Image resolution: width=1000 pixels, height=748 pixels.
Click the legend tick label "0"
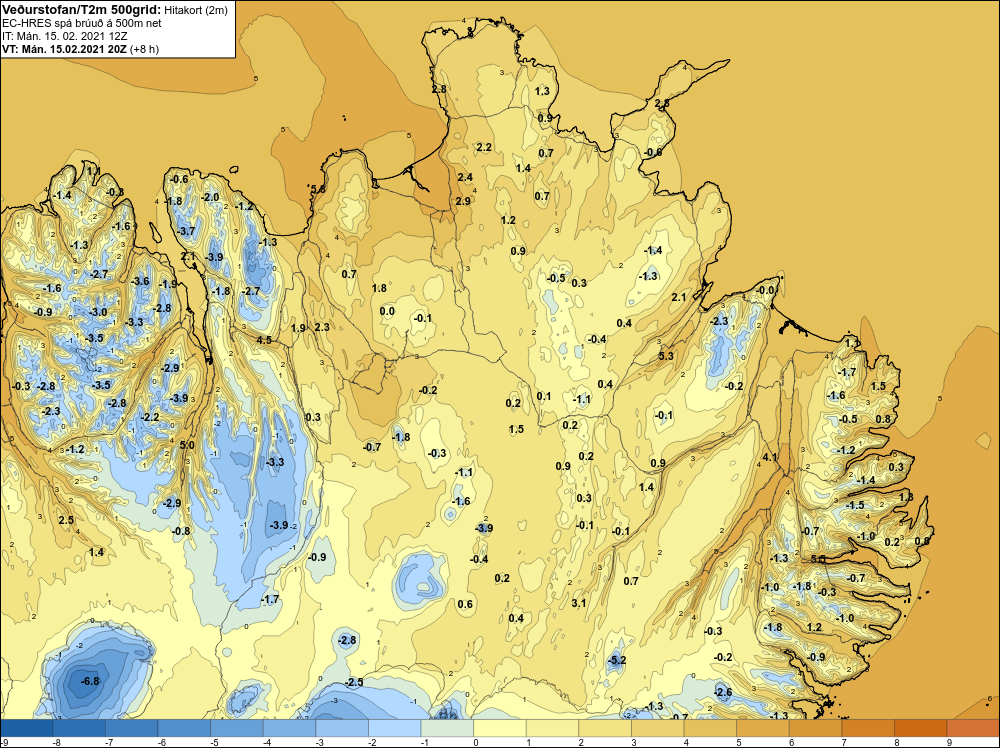click(x=476, y=743)
